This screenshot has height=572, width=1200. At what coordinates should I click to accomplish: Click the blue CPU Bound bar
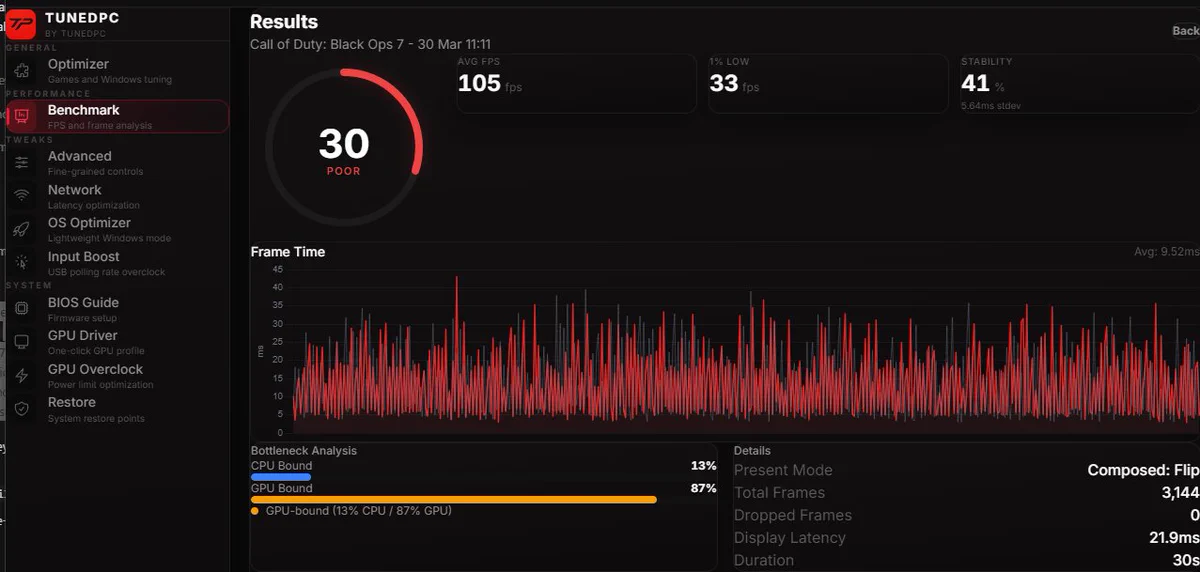click(x=281, y=477)
